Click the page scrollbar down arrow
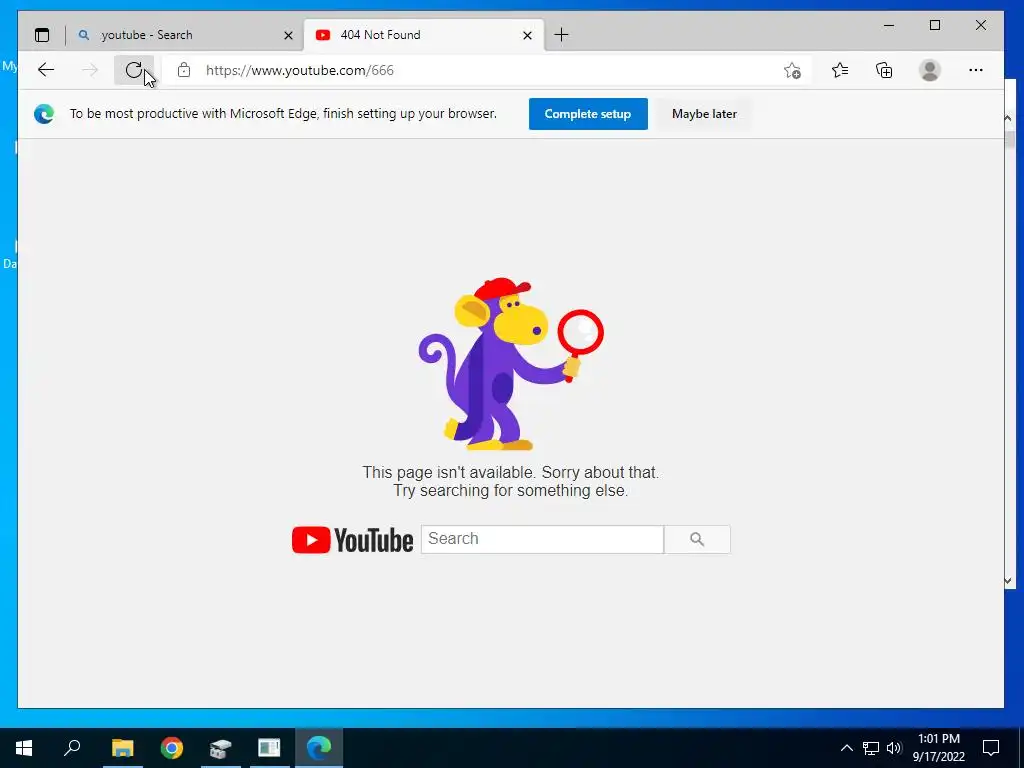This screenshot has height=768, width=1024. click(x=1008, y=581)
